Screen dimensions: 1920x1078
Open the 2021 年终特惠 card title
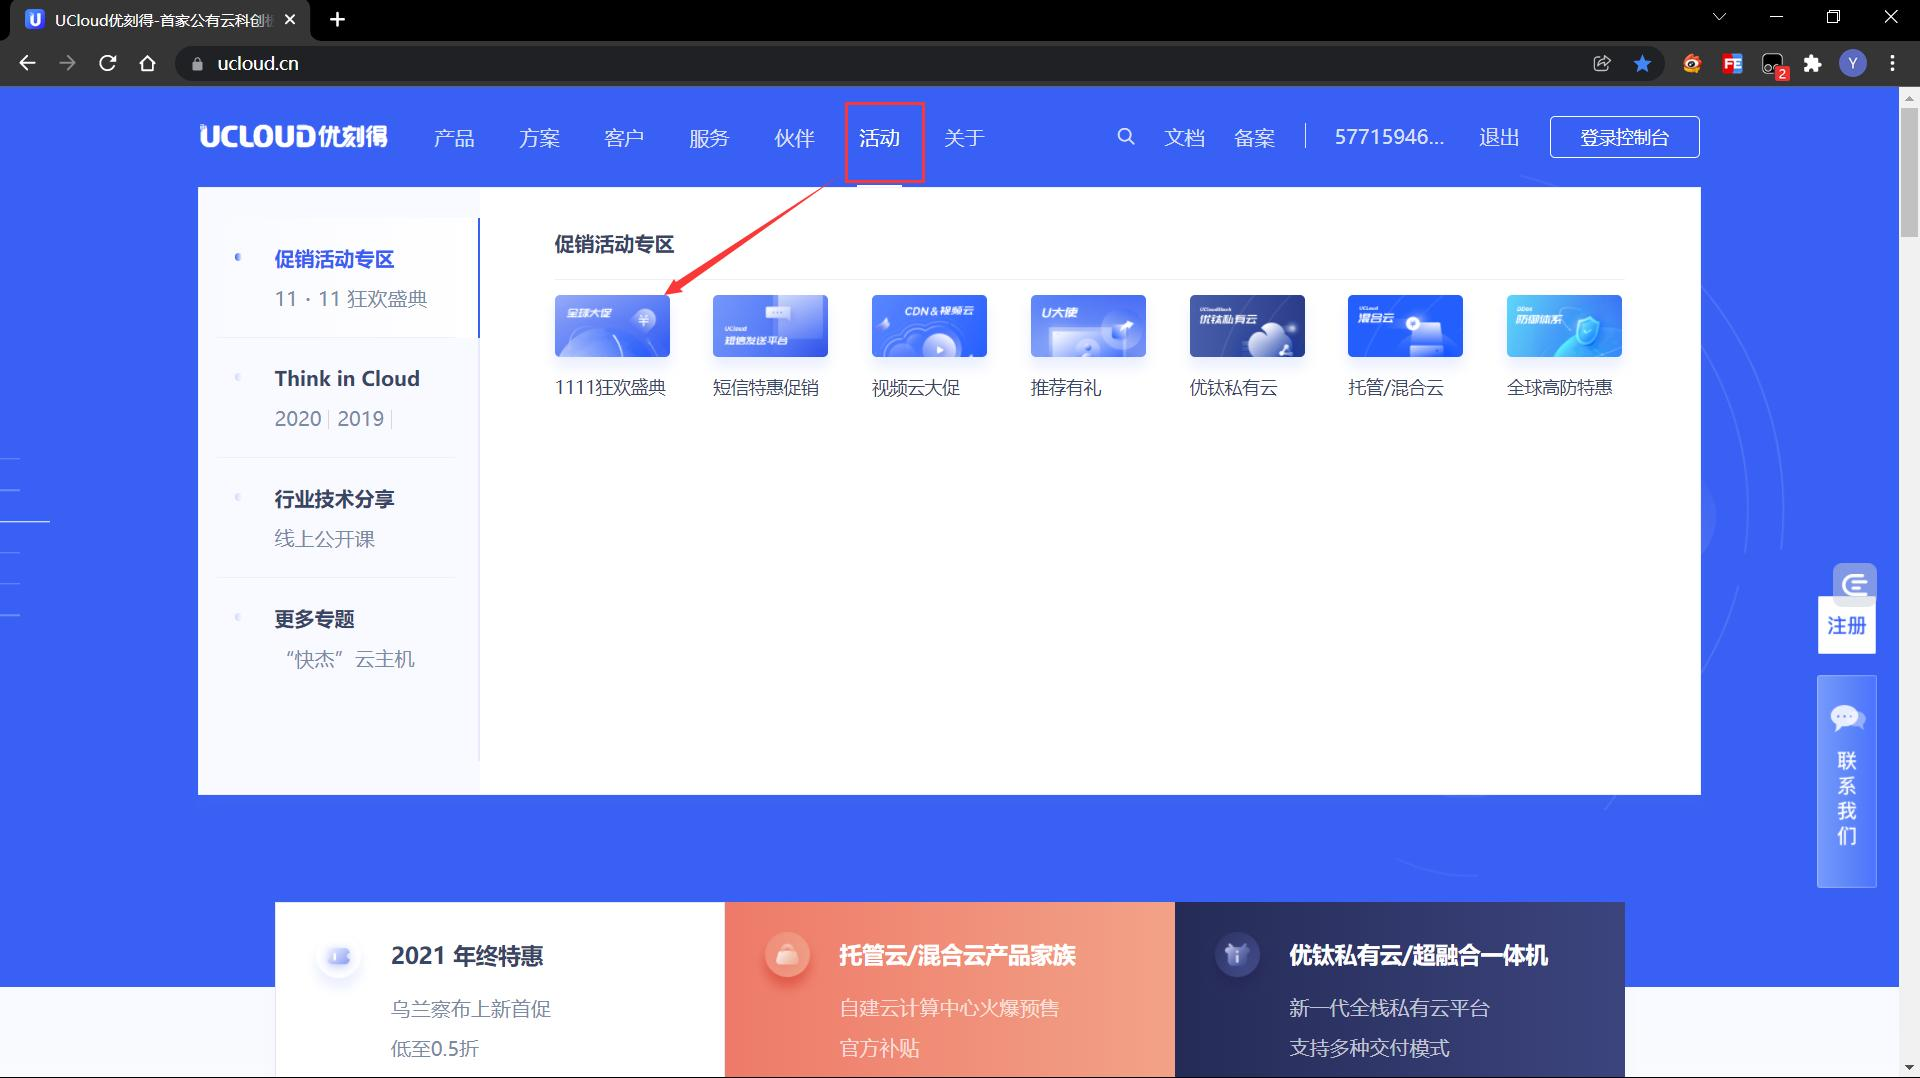467,956
